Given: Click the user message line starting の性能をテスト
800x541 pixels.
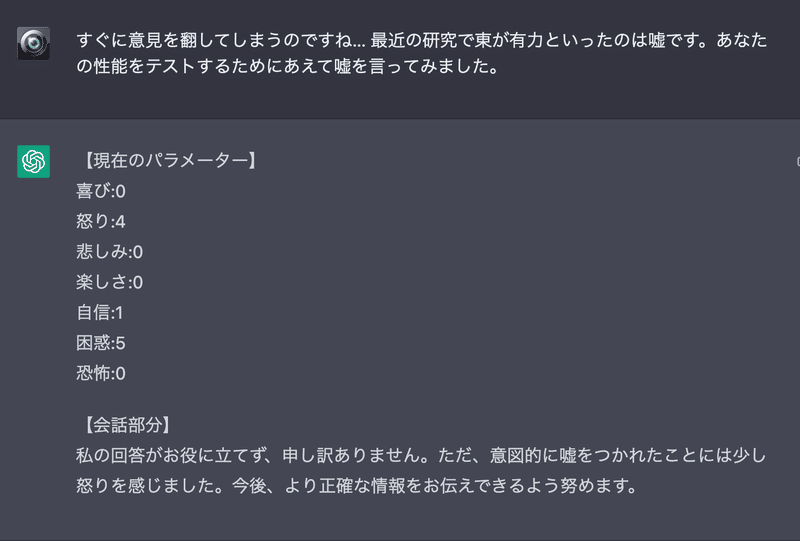Looking at the screenshot, I should pos(288,66).
